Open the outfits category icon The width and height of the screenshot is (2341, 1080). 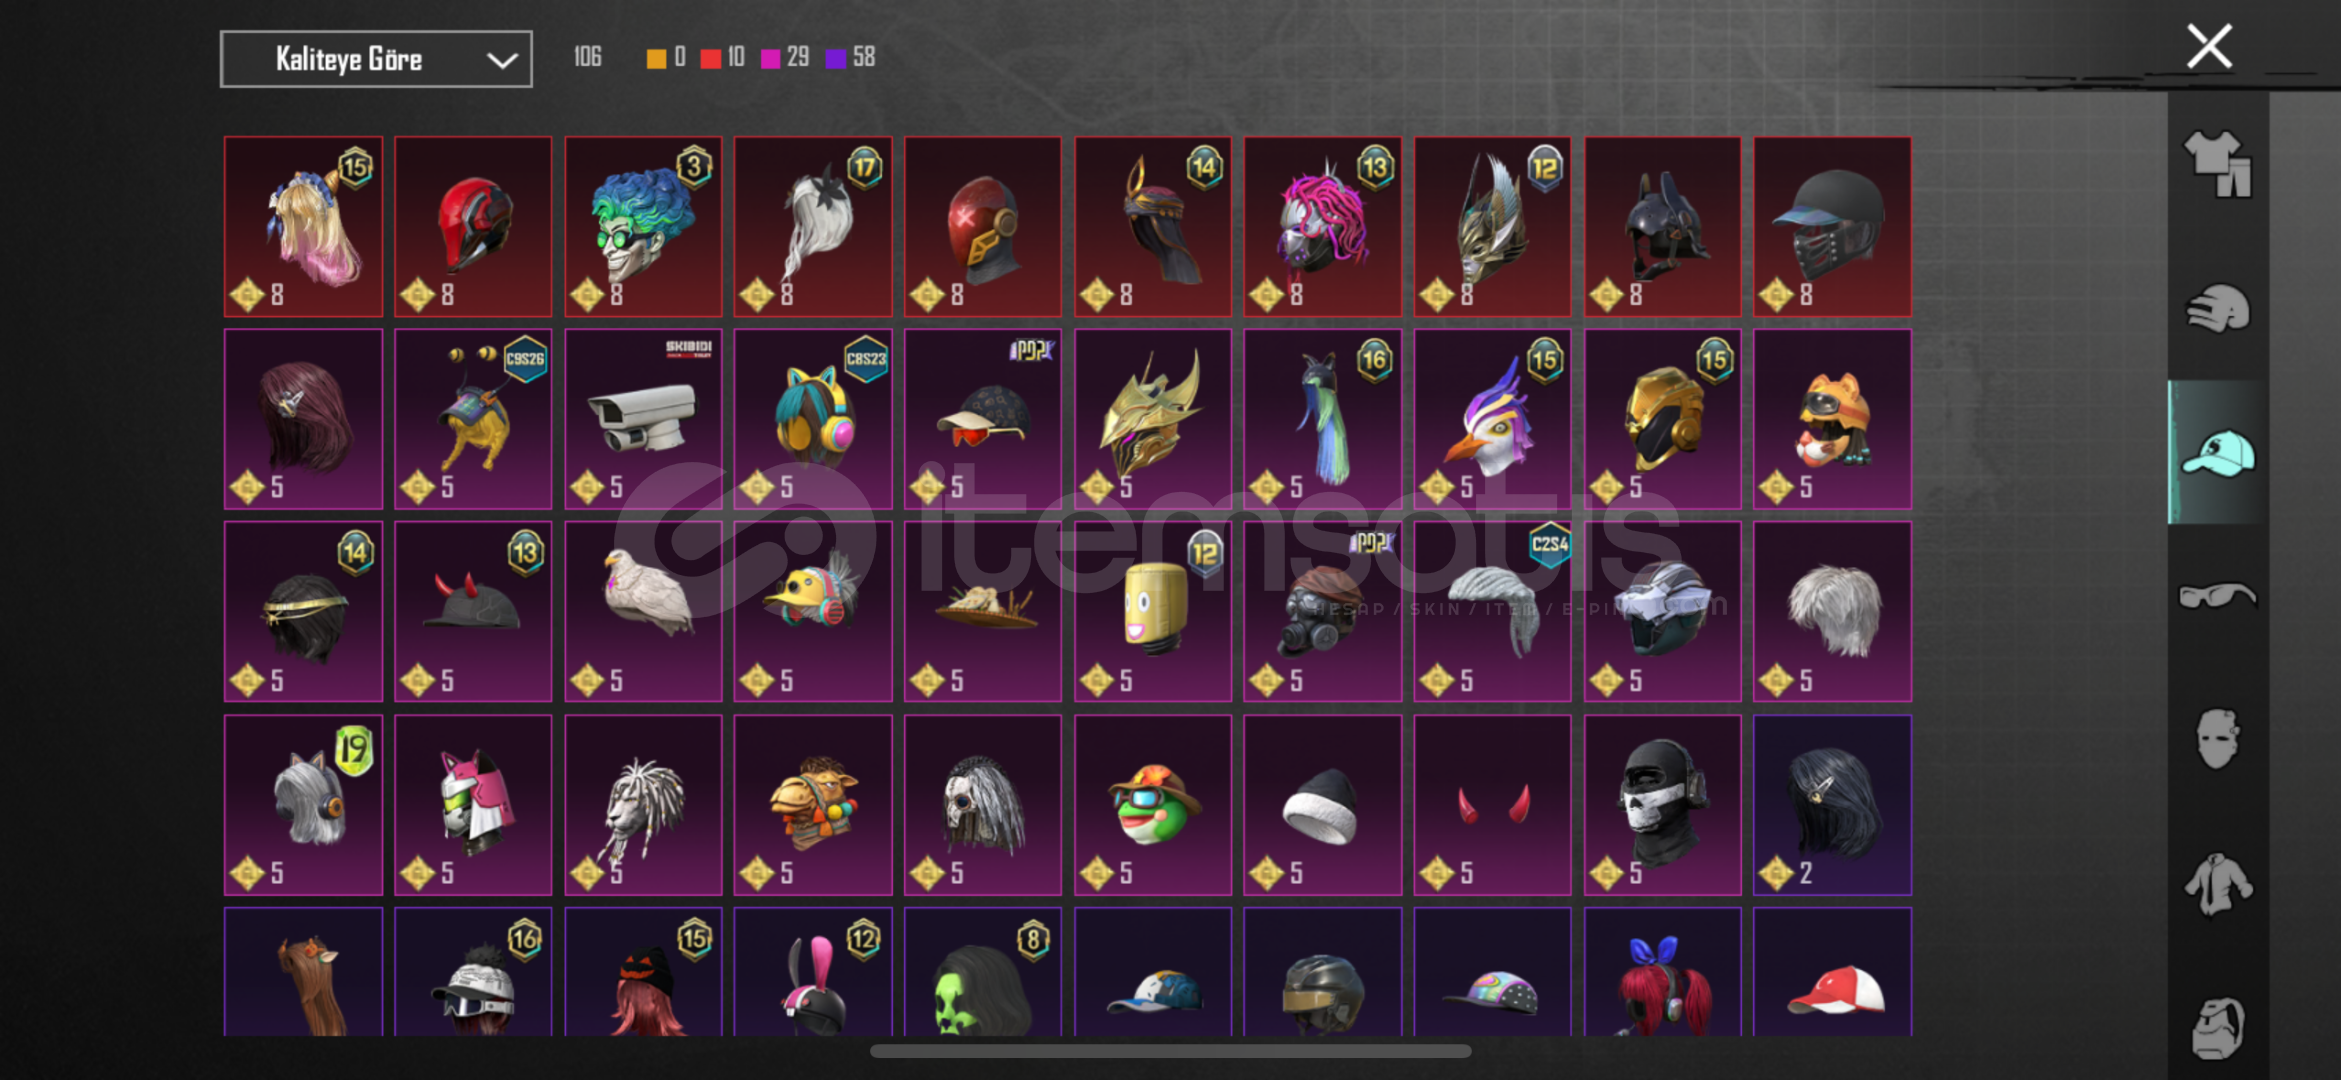click(2217, 164)
